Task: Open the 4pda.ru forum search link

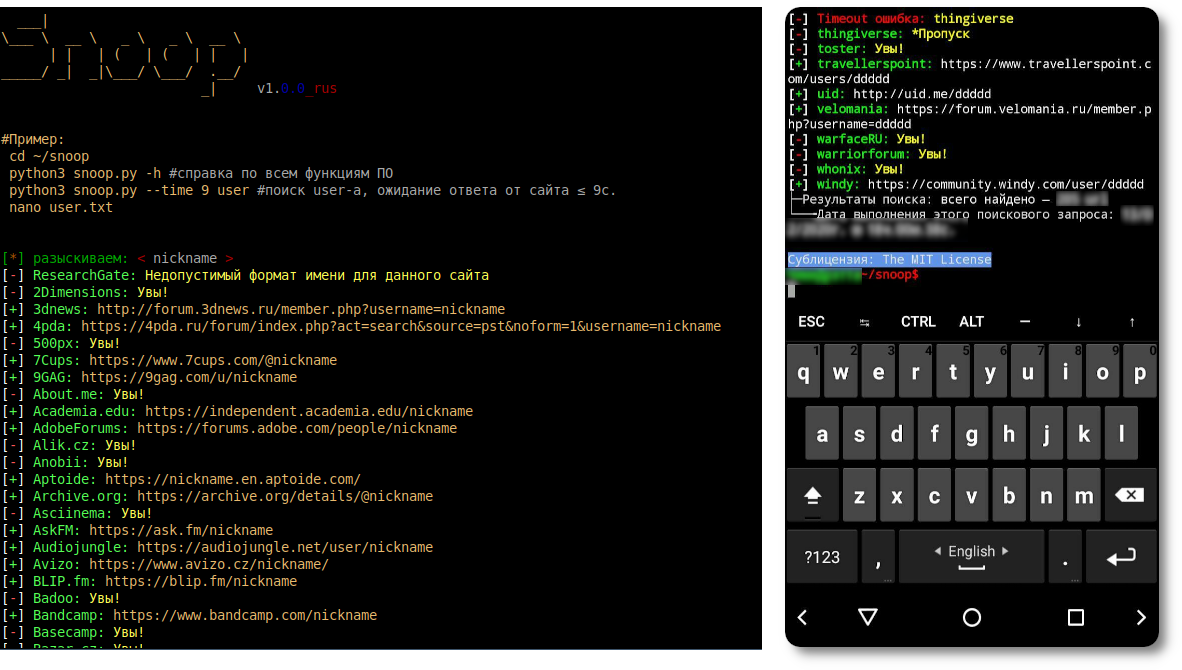Action: point(401,326)
